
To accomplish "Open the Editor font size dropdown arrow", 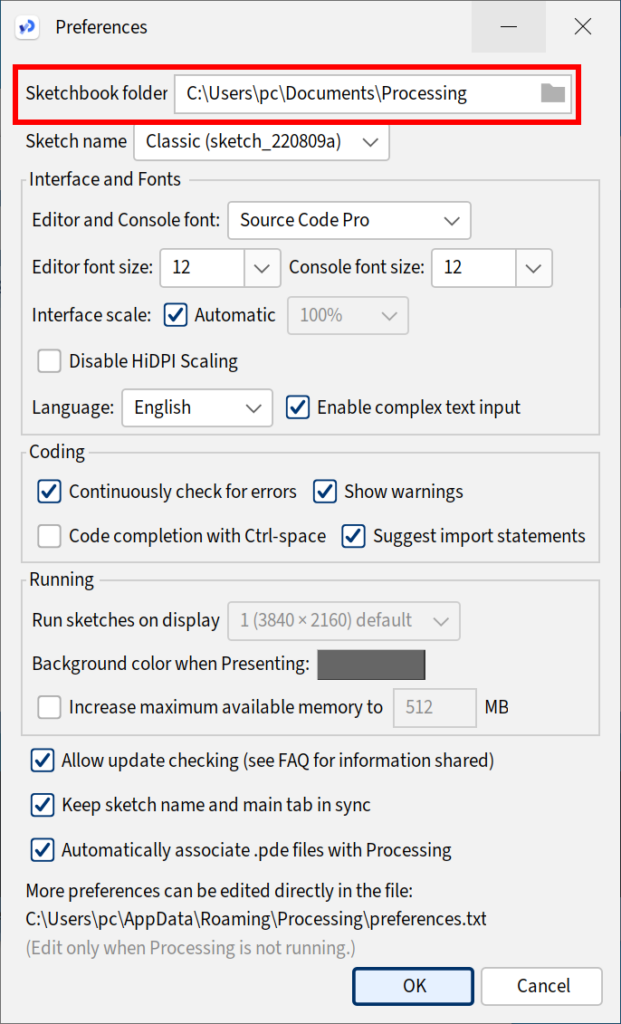I will pyautogui.click(x=263, y=268).
